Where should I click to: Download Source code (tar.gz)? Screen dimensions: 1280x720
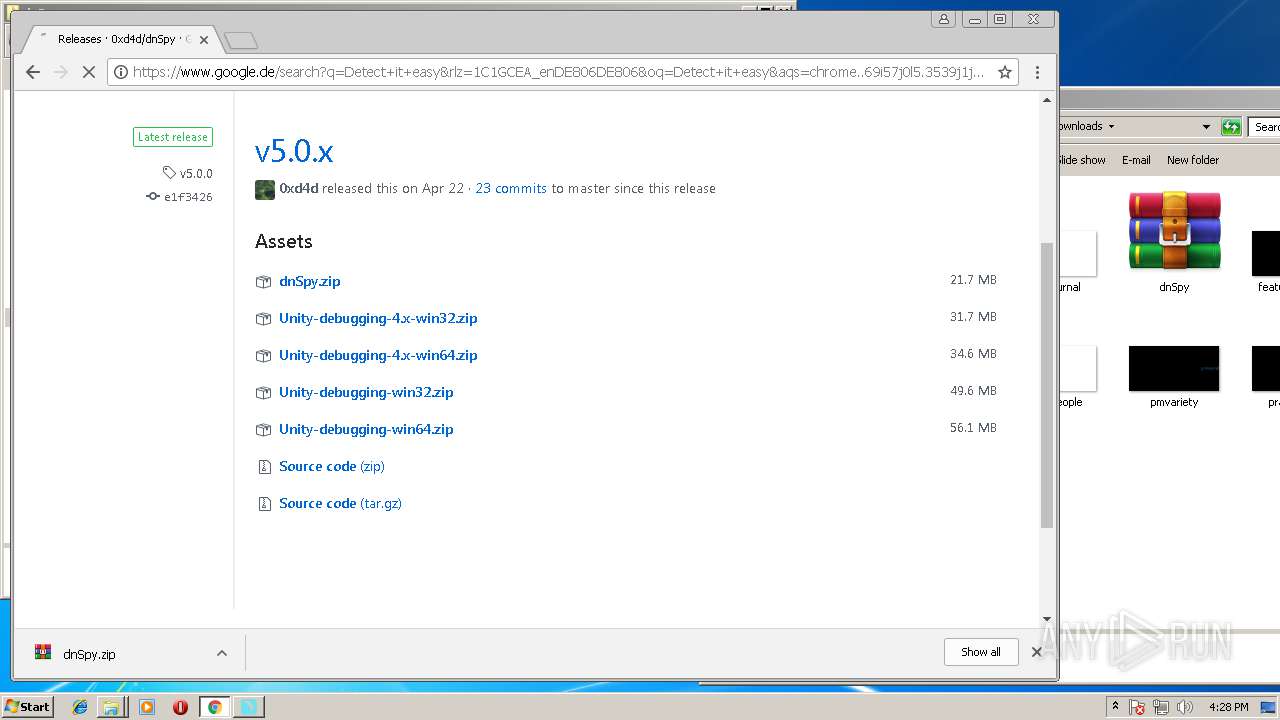(340, 503)
